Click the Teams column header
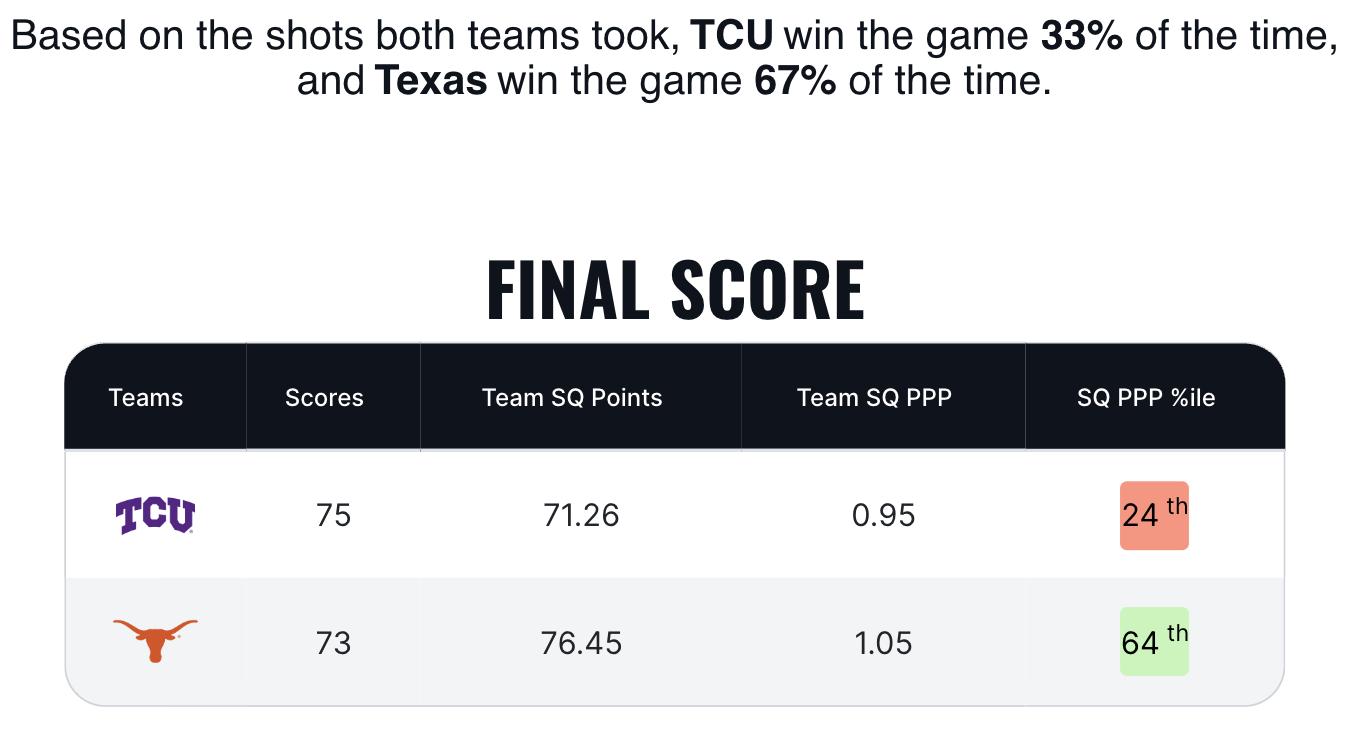The height and width of the screenshot is (730, 1345). (x=146, y=398)
